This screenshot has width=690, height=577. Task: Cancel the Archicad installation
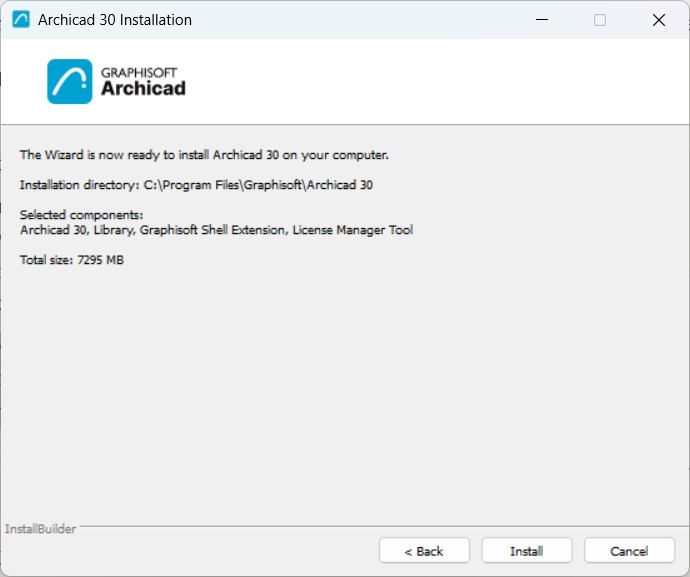[x=629, y=550]
